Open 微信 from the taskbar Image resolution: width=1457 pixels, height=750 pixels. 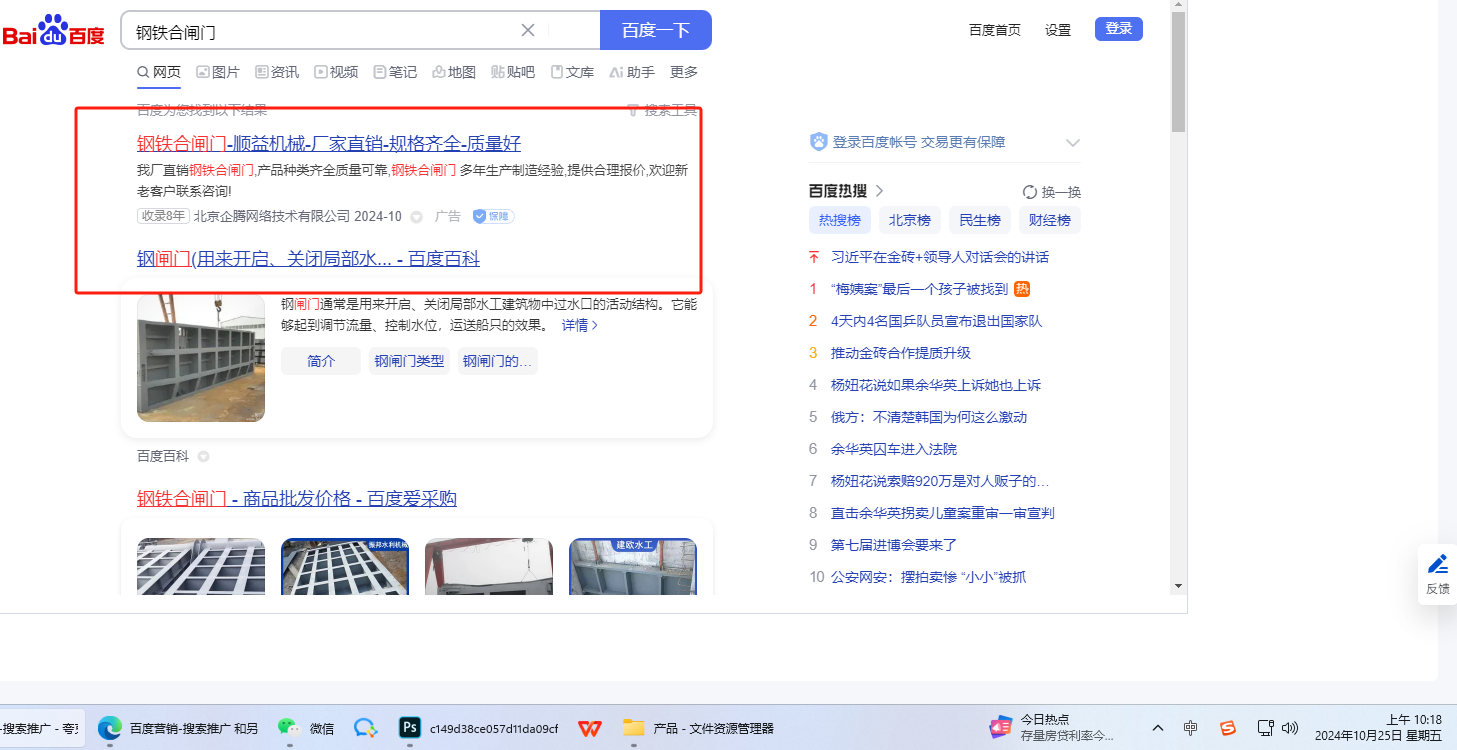click(x=306, y=728)
